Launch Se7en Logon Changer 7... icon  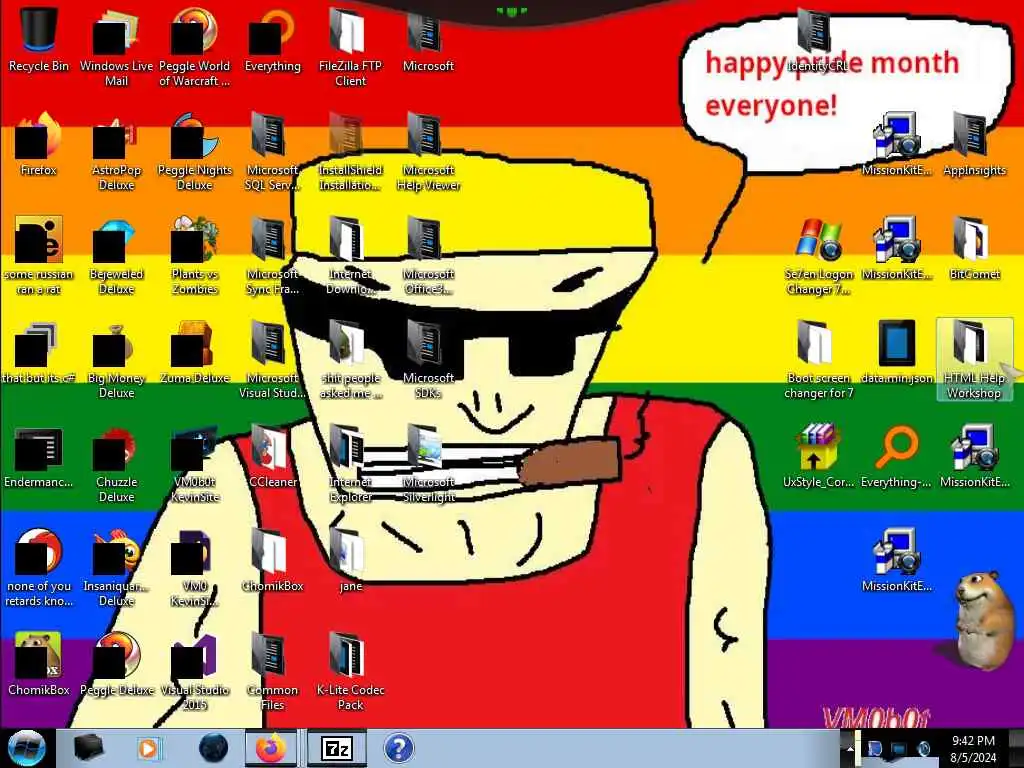[x=818, y=256]
